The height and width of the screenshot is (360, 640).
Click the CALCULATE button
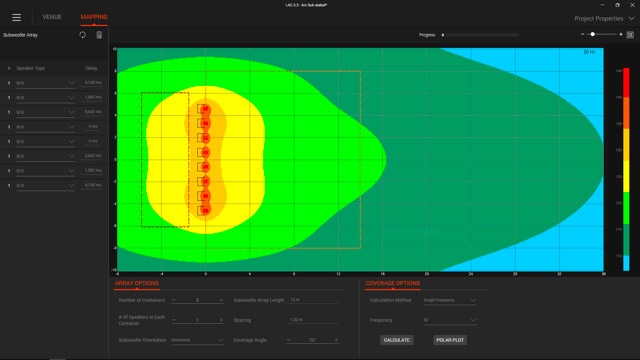click(396, 340)
